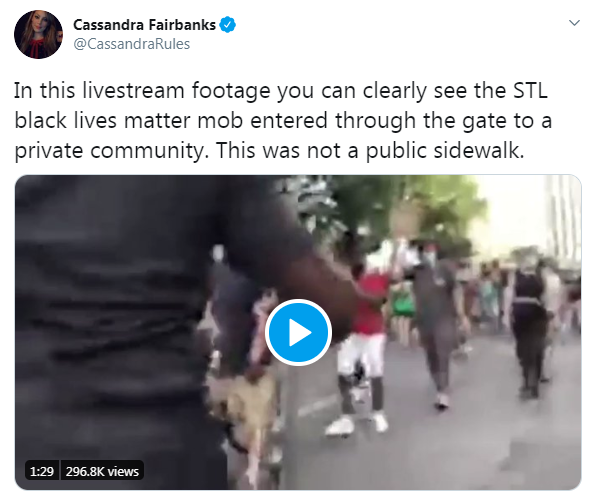
Task: Open Cassandra Fairbanks profile avatar
Action: tap(38, 34)
